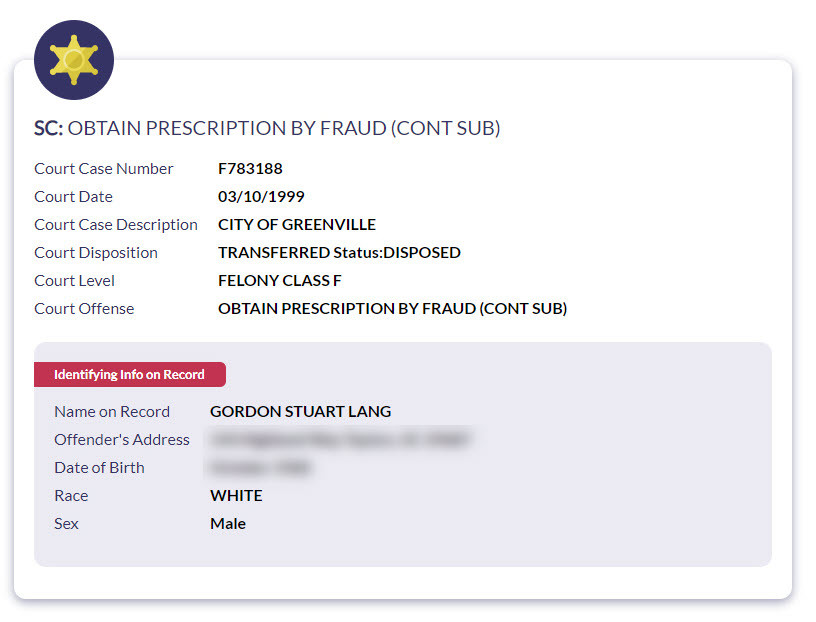The width and height of the screenshot is (816, 622).
Task: Click the Offender's Address label
Action: 122,439
